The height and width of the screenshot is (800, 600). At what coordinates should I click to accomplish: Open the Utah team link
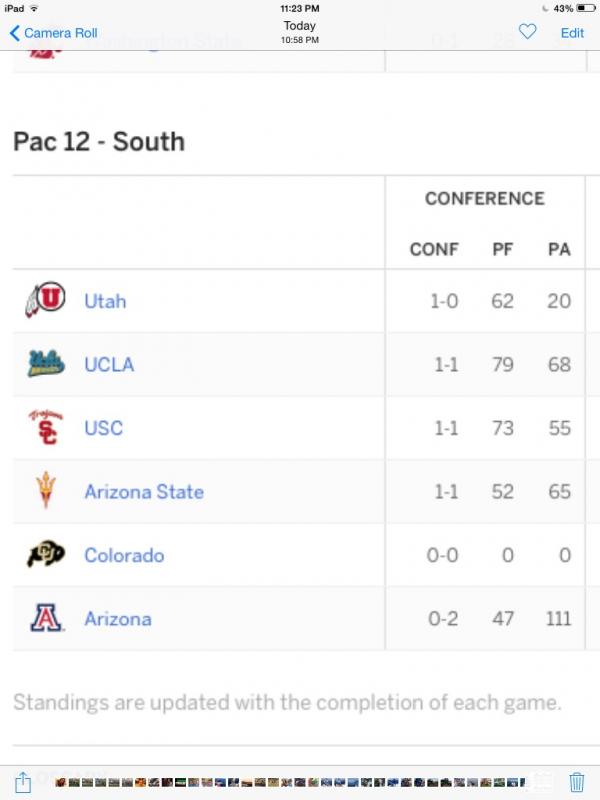pos(105,301)
